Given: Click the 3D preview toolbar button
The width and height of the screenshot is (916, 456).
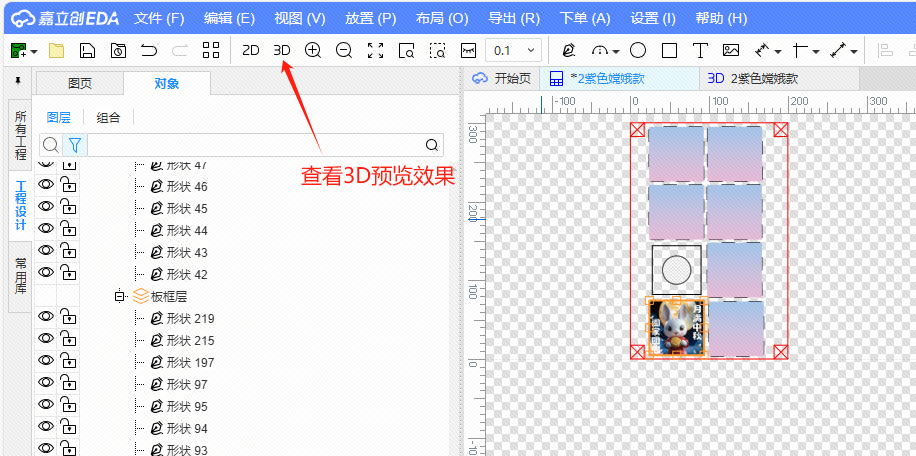Looking at the screenshot, I should click(x=282, y=50).
